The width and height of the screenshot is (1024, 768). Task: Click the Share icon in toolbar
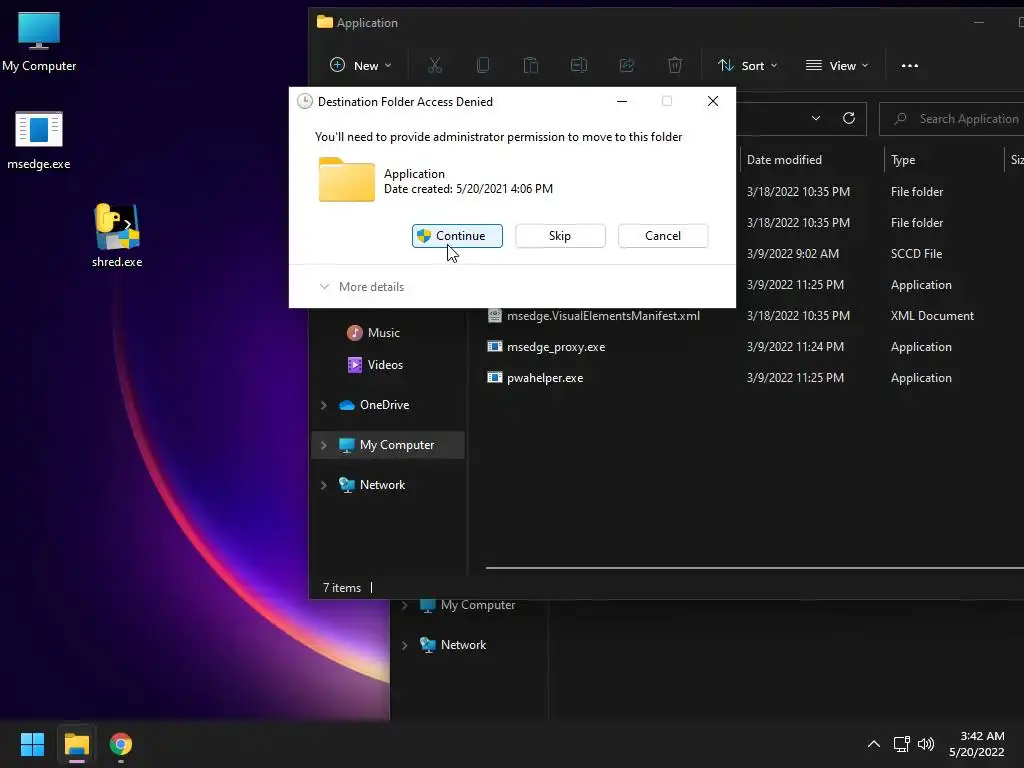tap(627, 65)
